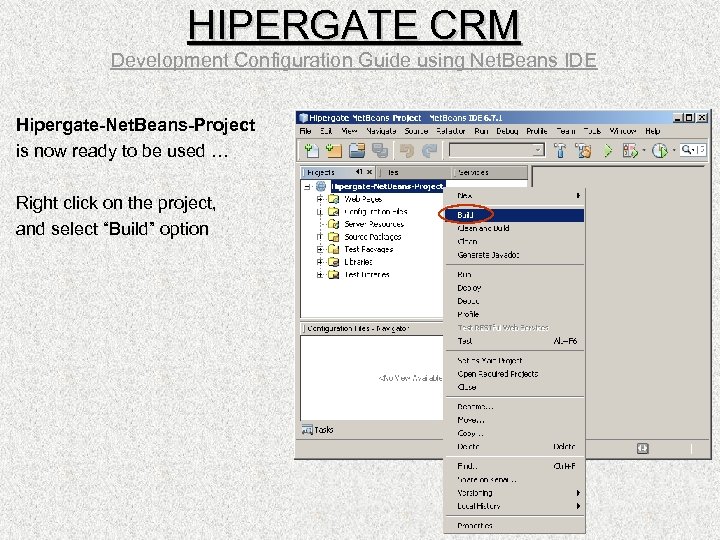720x540 pixels.
Task: Open the Profile Main Project dropdown arrow
Action: [674, 150]
